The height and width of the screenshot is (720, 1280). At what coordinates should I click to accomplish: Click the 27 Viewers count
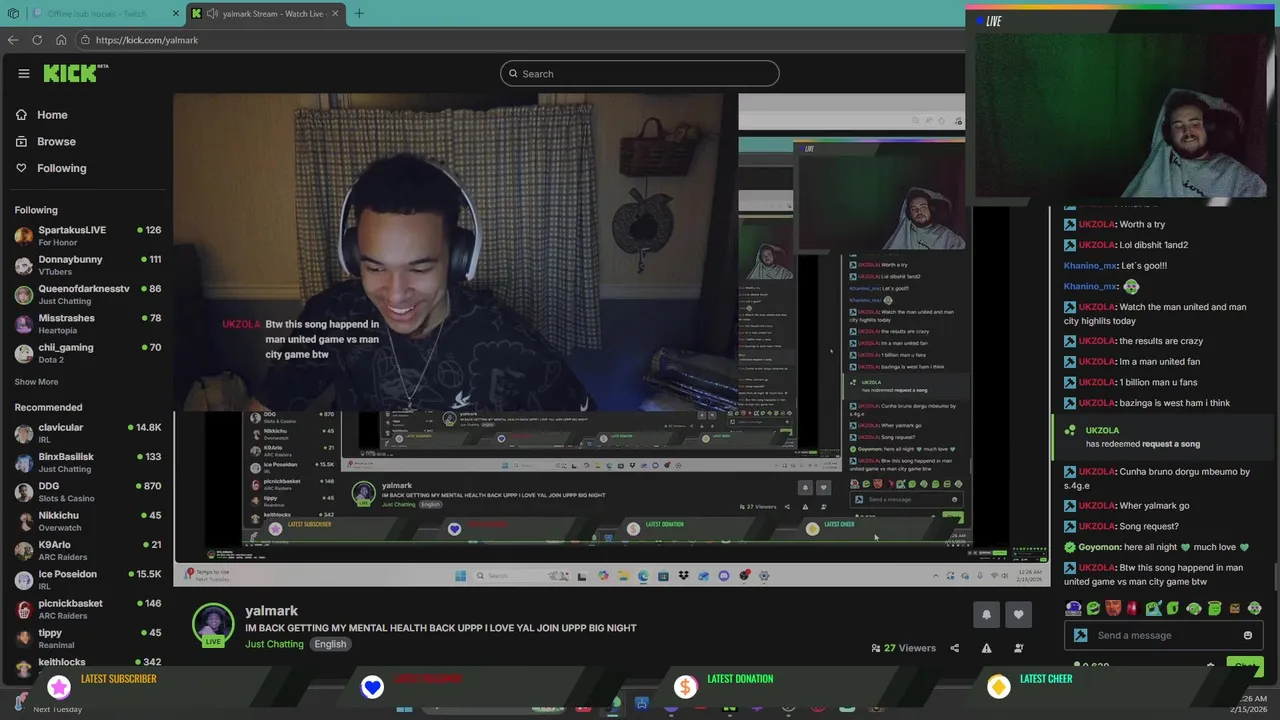[903, 648]
